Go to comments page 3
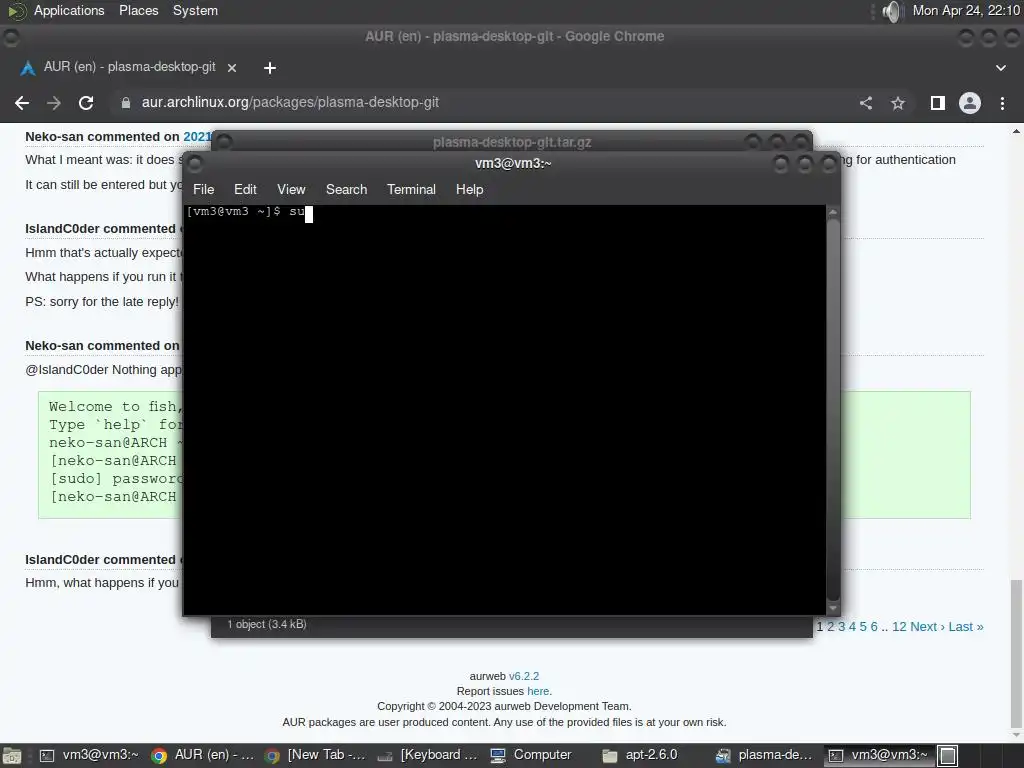This screenshot has width=1024, height=768. click(x=842, y=627)
